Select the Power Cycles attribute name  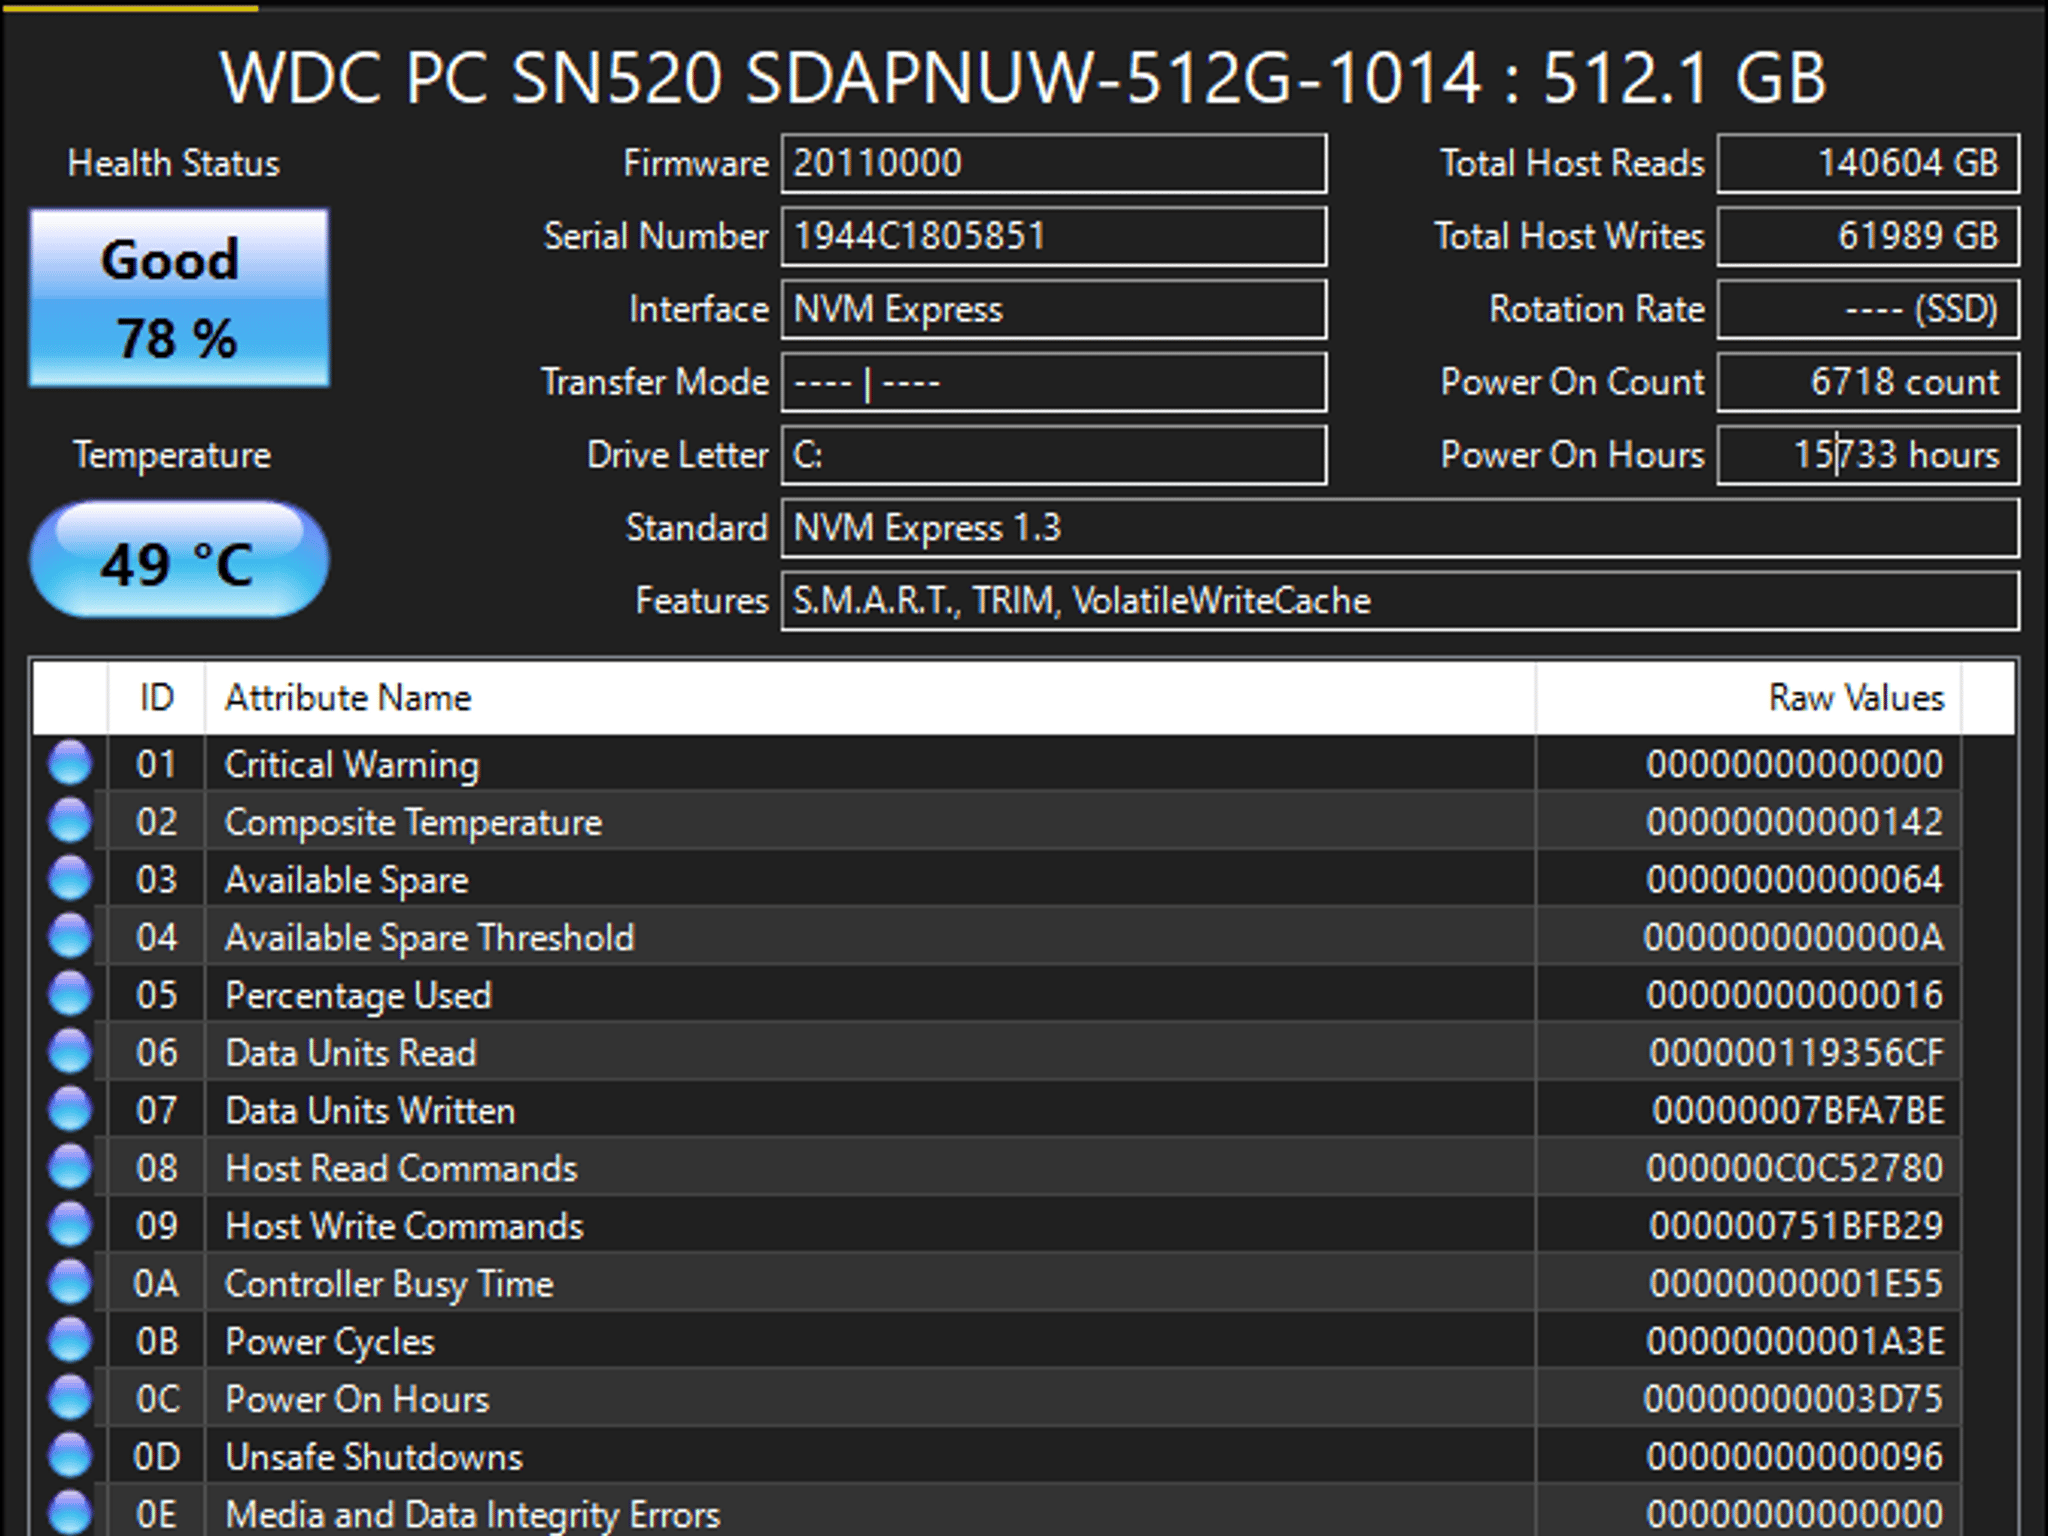330,1342
